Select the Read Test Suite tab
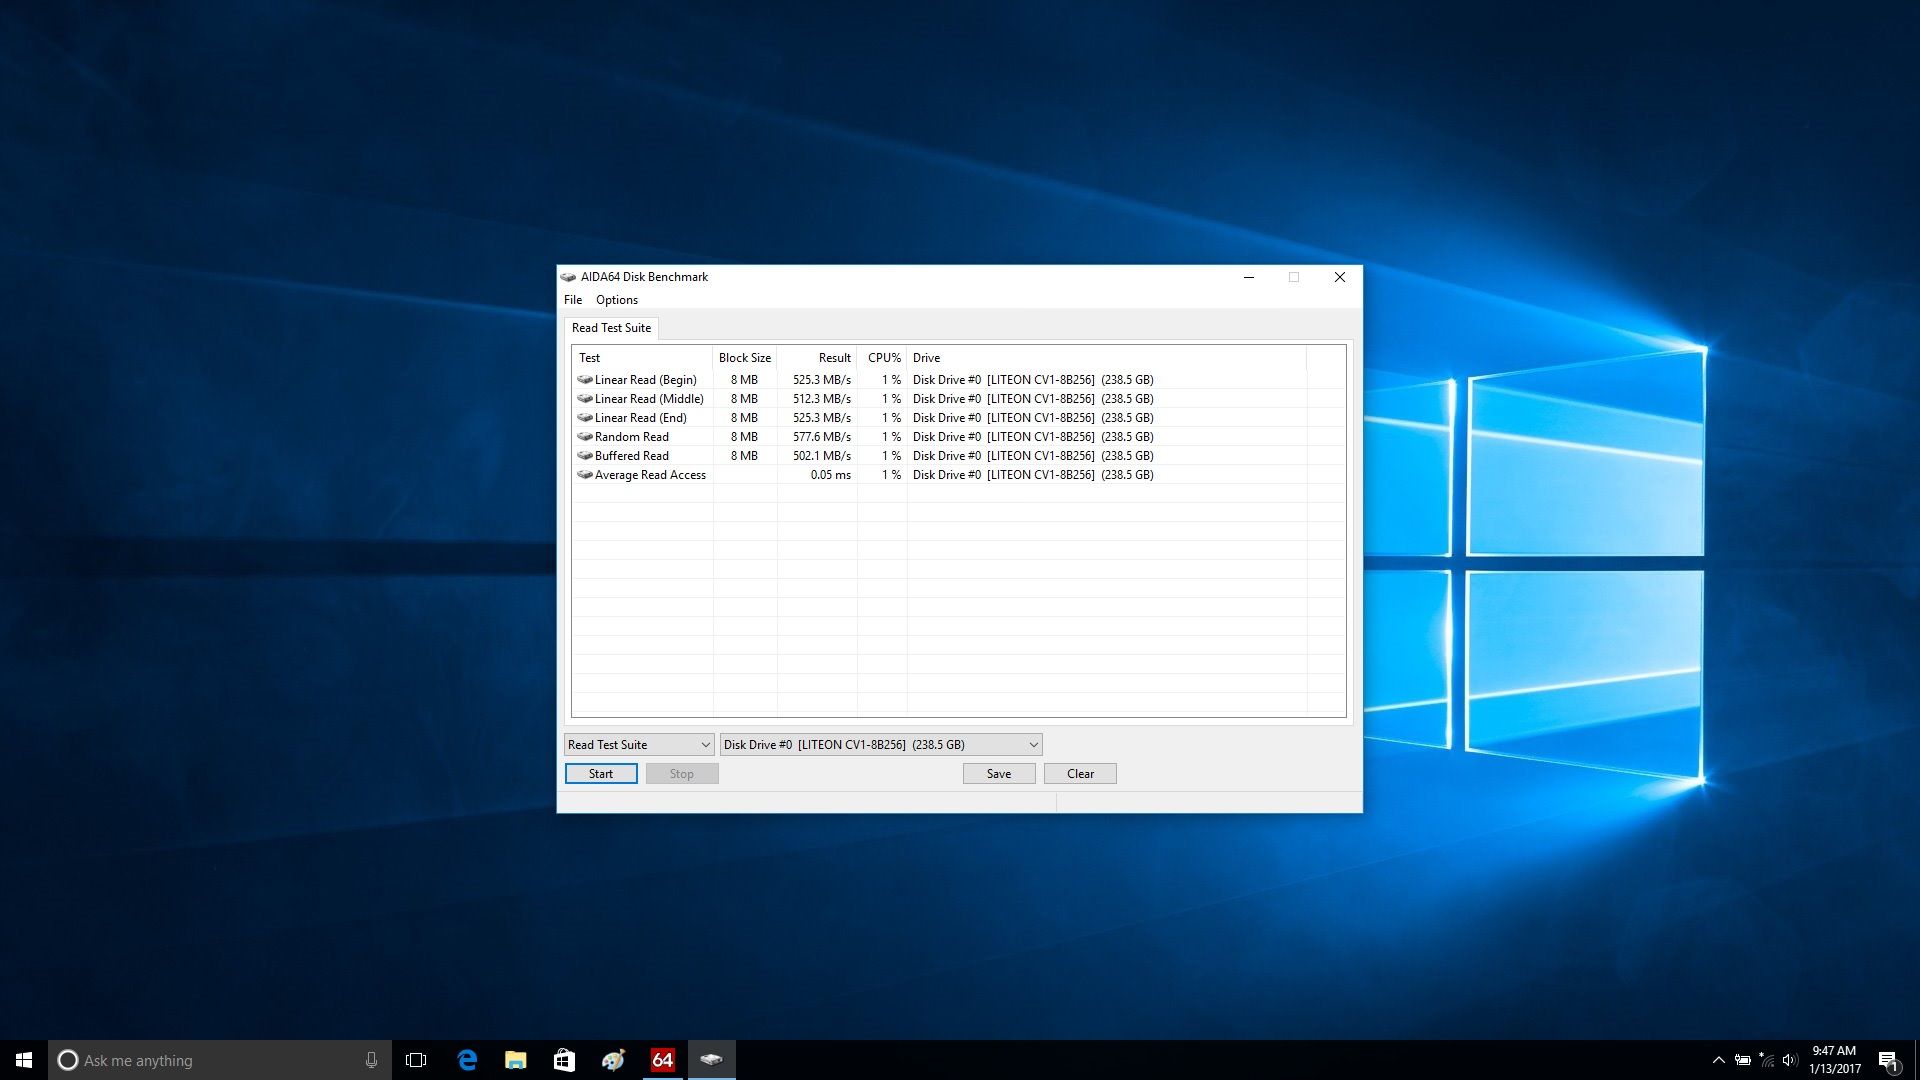Screen dimensions: 1920x1080 [x=611, y=328]
